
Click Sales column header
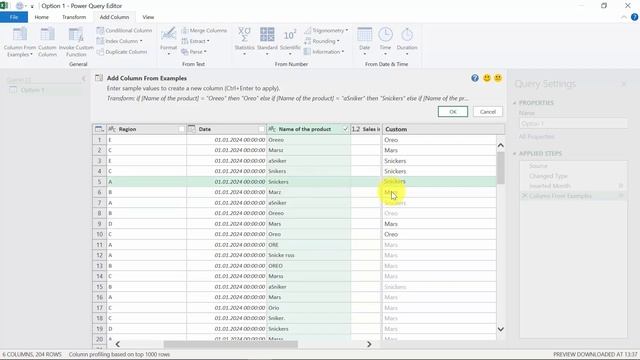366,129
